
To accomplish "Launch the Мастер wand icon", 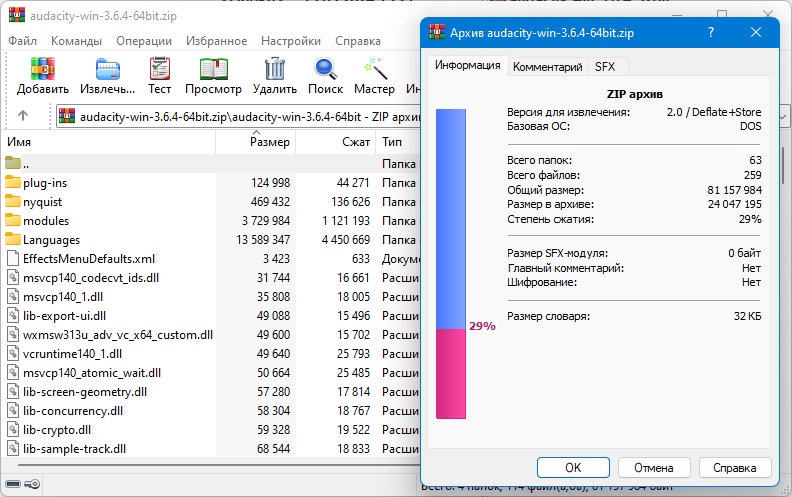I will coord(374,69).
